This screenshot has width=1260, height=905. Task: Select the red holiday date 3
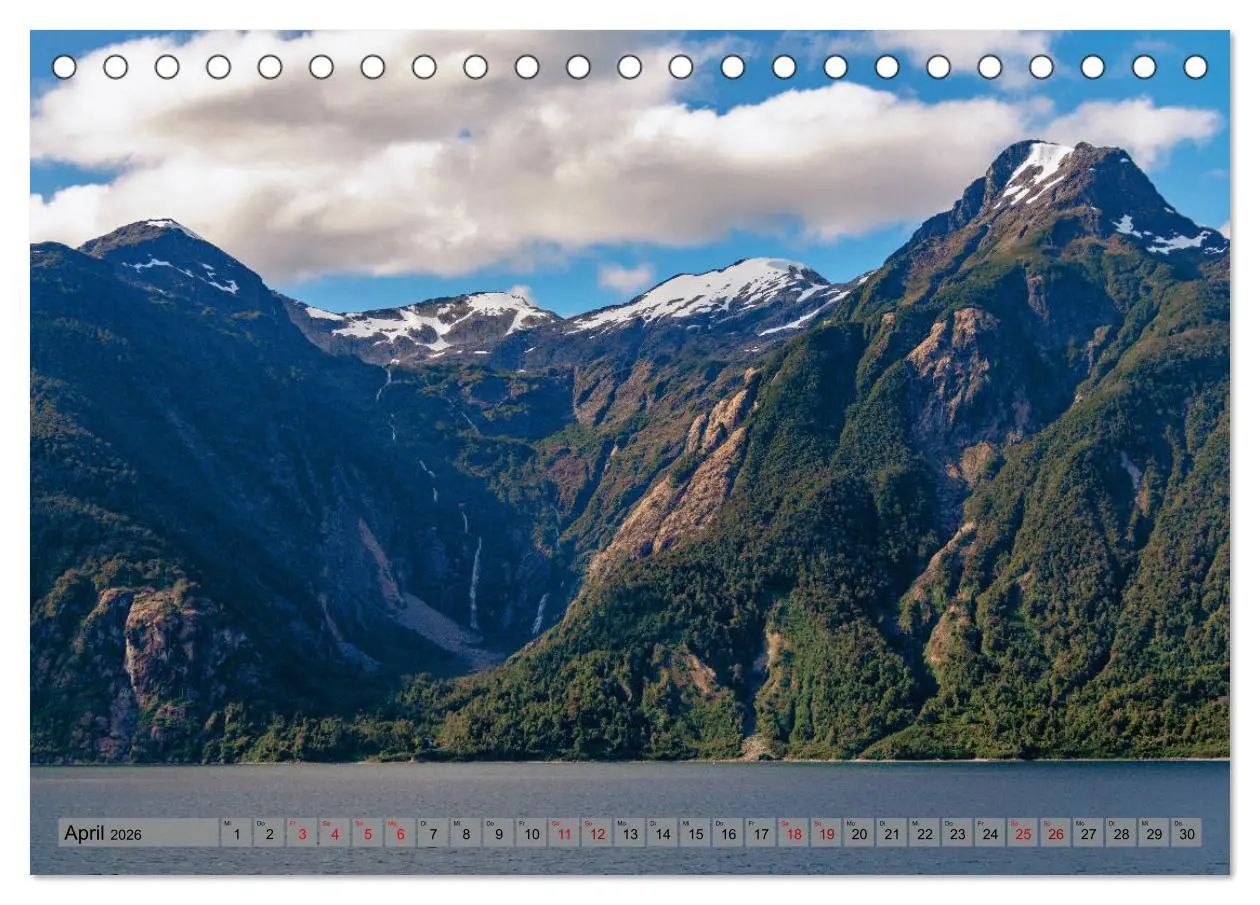[x=302, y=832]
